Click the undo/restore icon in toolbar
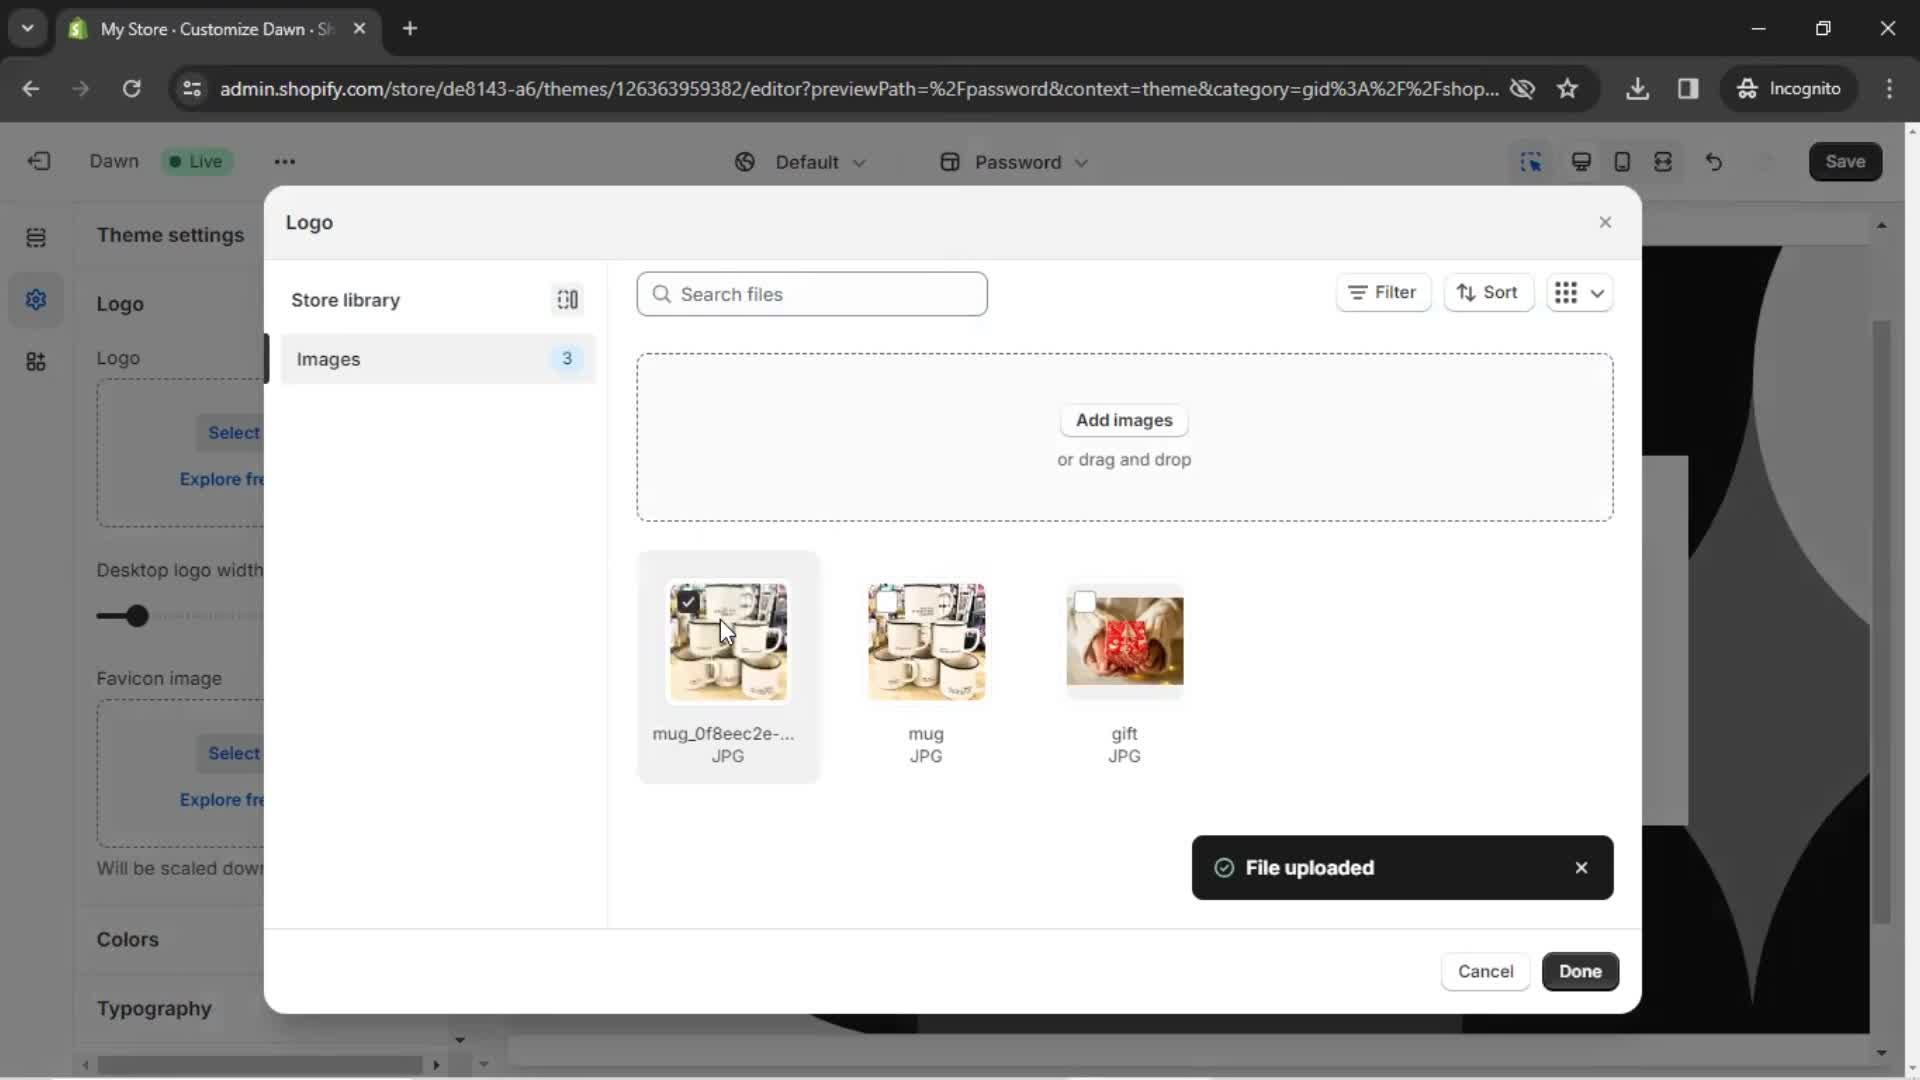Viewport: 1920px width, 1080px height. coord(1714,161)
